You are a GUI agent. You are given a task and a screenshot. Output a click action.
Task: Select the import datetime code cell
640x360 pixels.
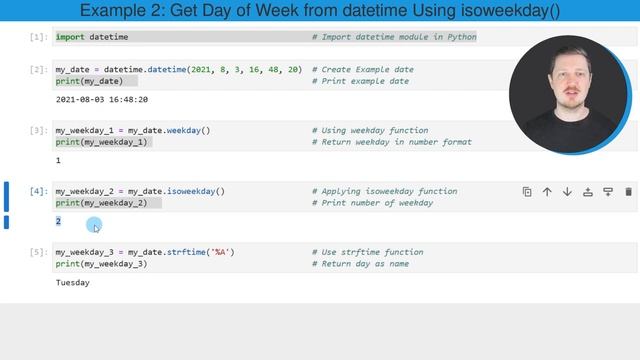click(x=344, y=37)
